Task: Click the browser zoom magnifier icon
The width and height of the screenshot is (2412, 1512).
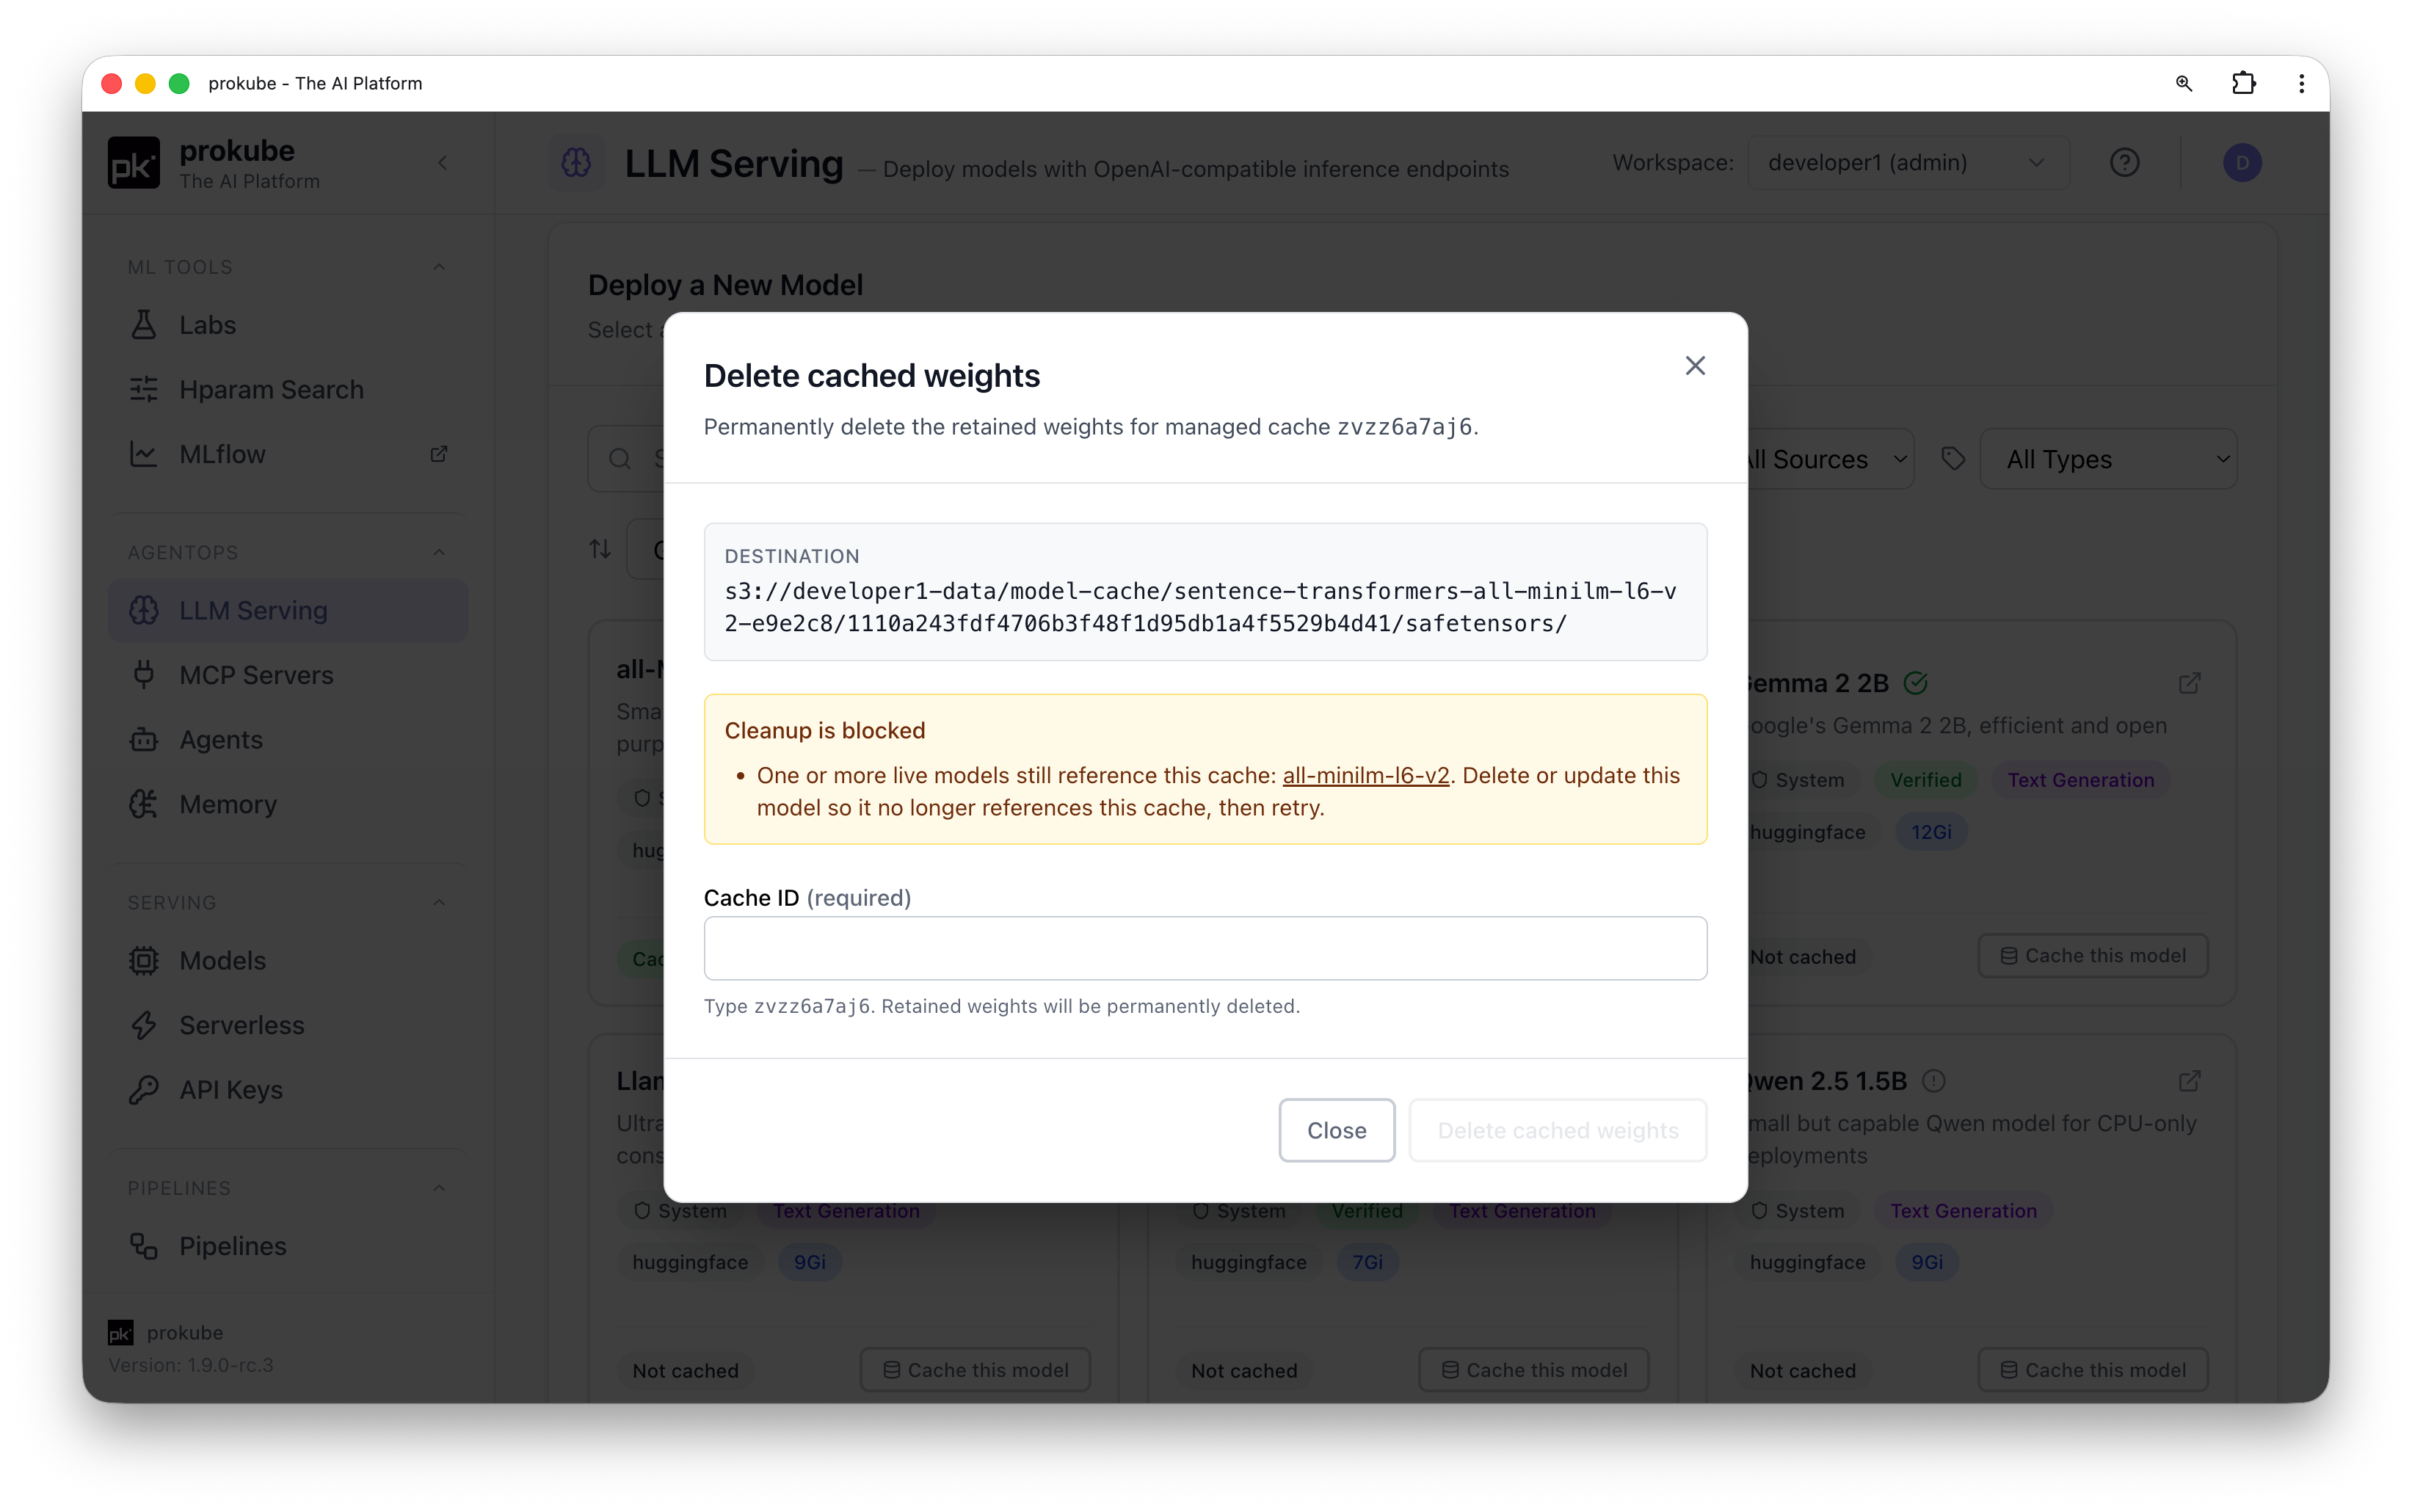Action: click(x=2183, y=83)
